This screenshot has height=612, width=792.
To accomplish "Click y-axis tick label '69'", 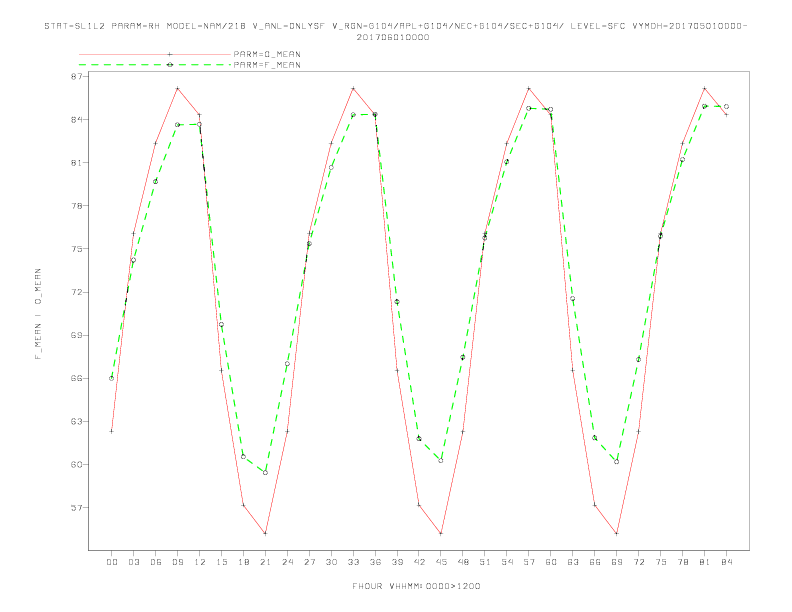I will [79, 335].
